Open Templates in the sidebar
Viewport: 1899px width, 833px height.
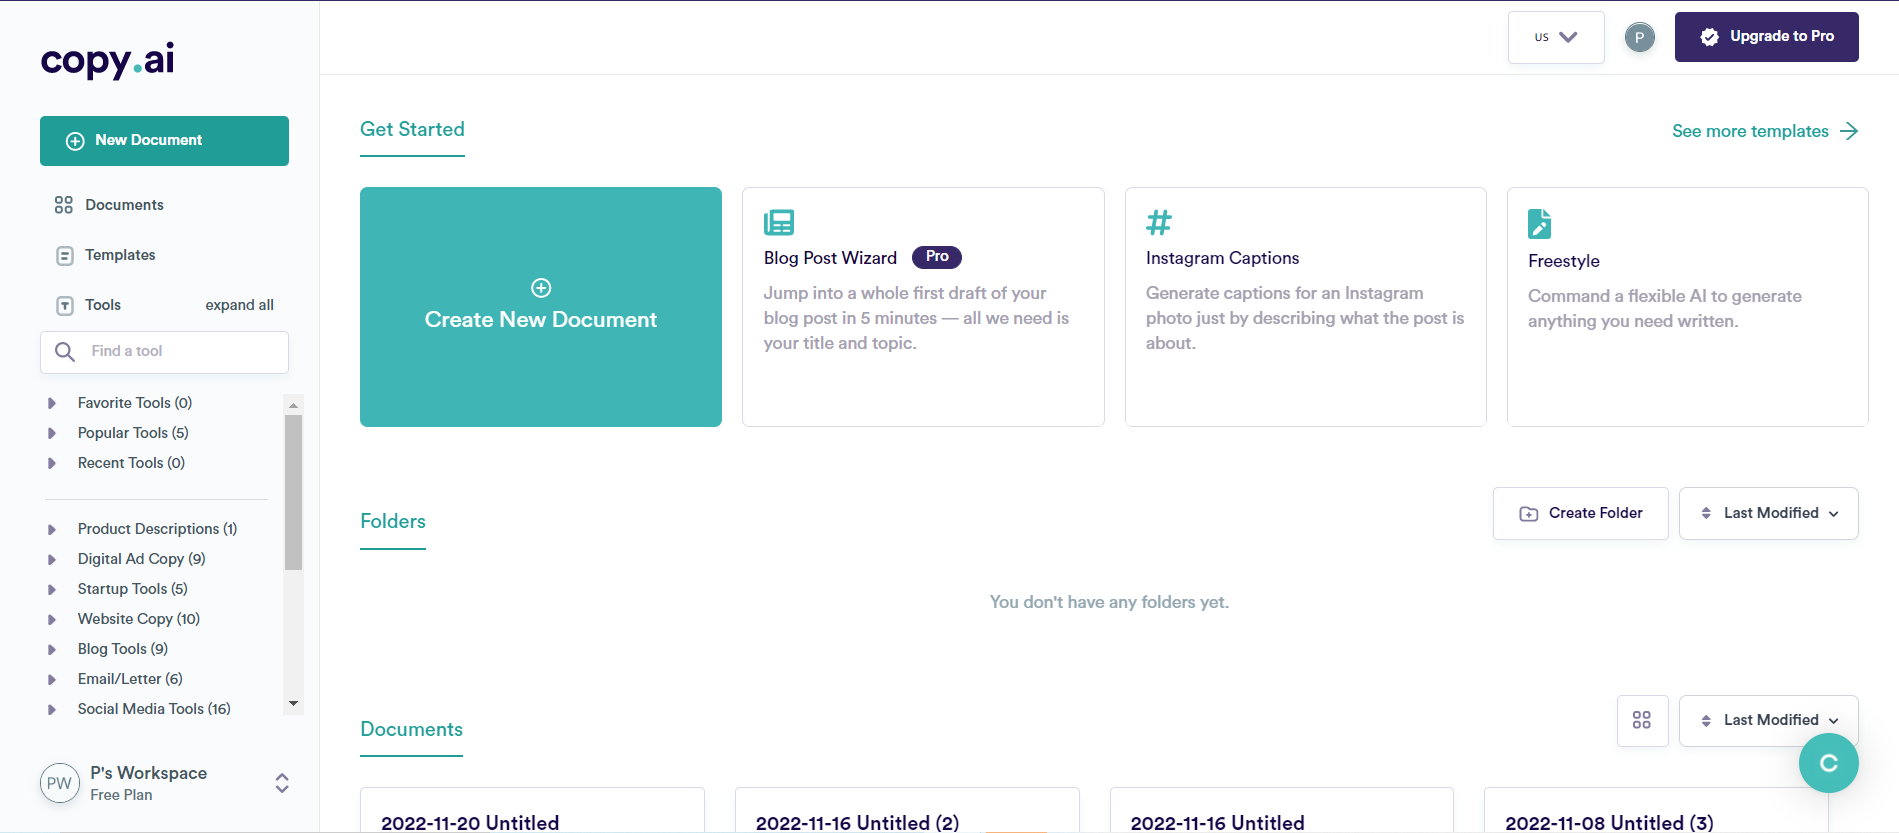pyautogui.click(x=120, y=255)
